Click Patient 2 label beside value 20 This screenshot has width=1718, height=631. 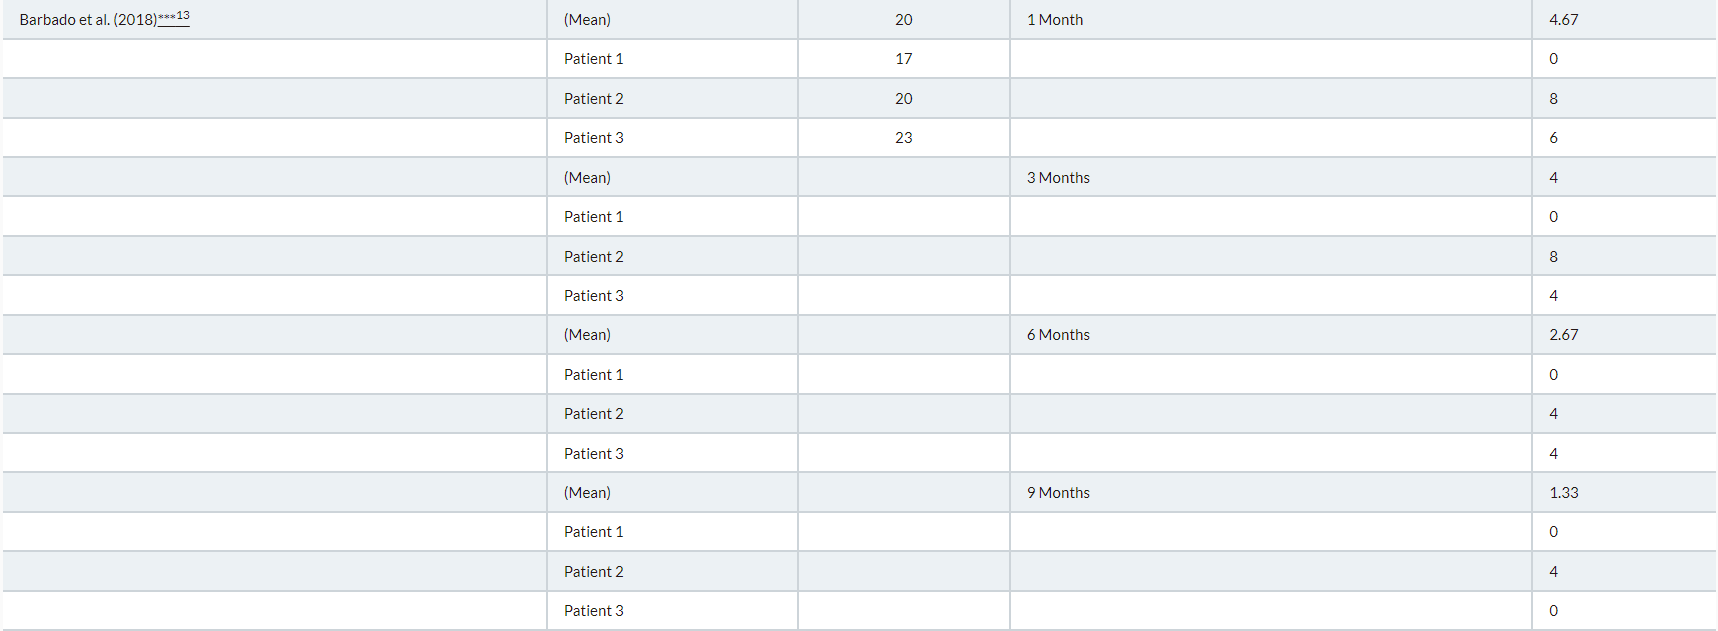593,99
